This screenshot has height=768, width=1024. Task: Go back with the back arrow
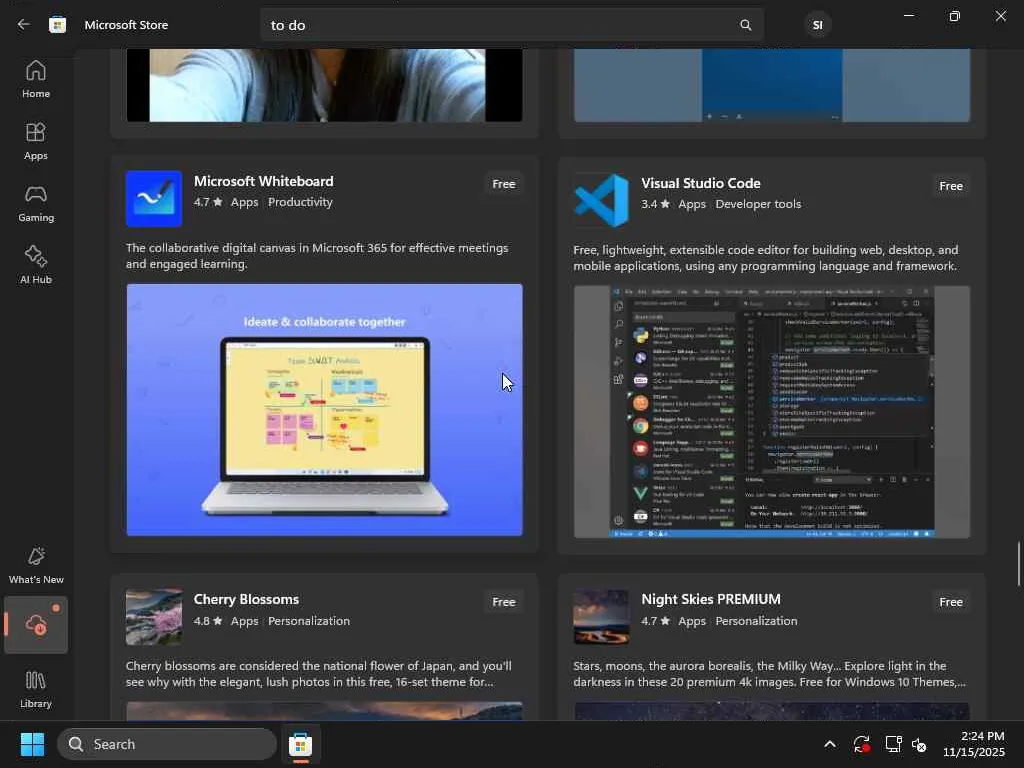coord(24,25)
